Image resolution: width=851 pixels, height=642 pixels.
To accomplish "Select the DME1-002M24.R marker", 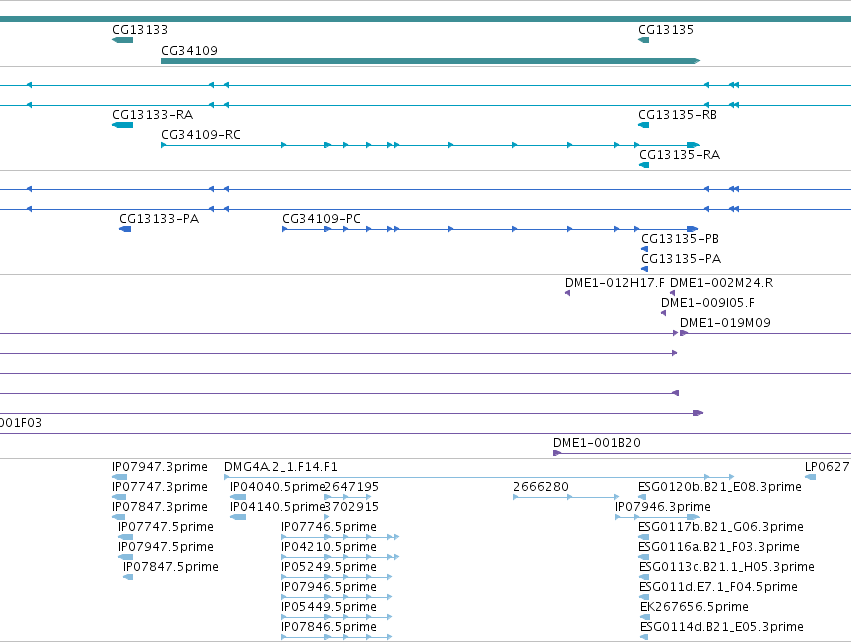I will [x=672, y=293].
